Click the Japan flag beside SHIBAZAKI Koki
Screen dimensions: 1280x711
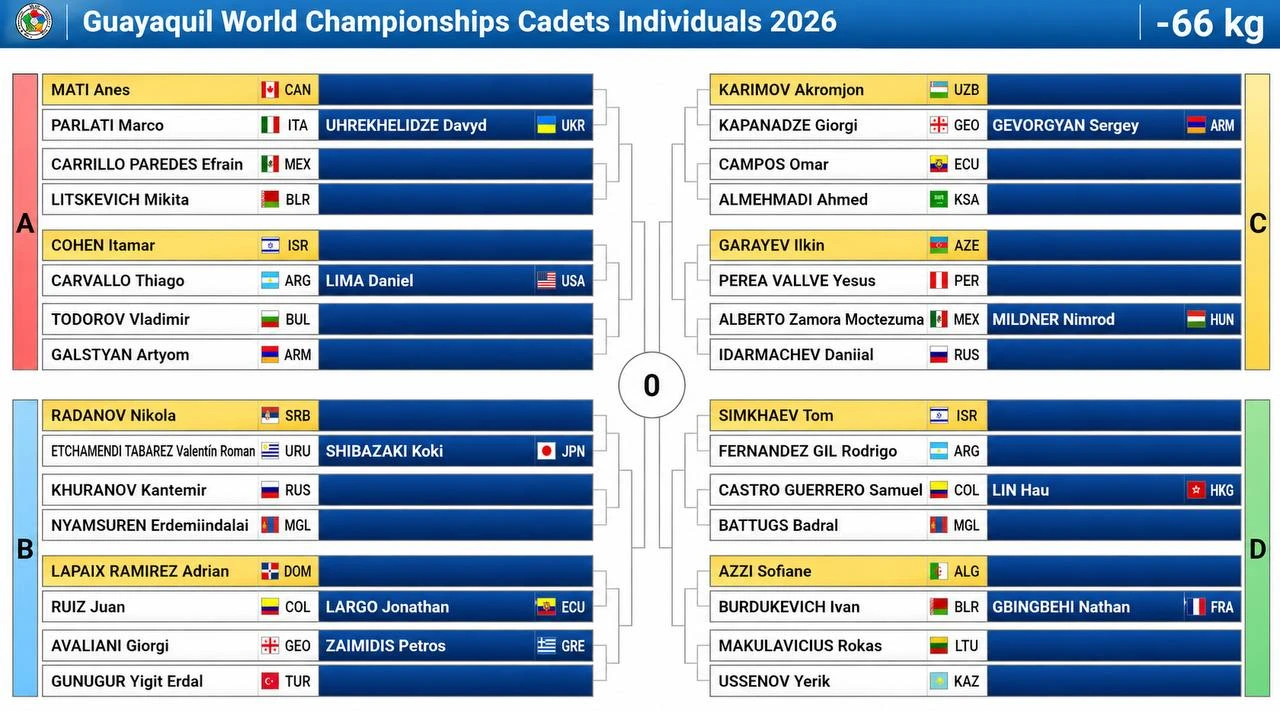tap(547, 451)
